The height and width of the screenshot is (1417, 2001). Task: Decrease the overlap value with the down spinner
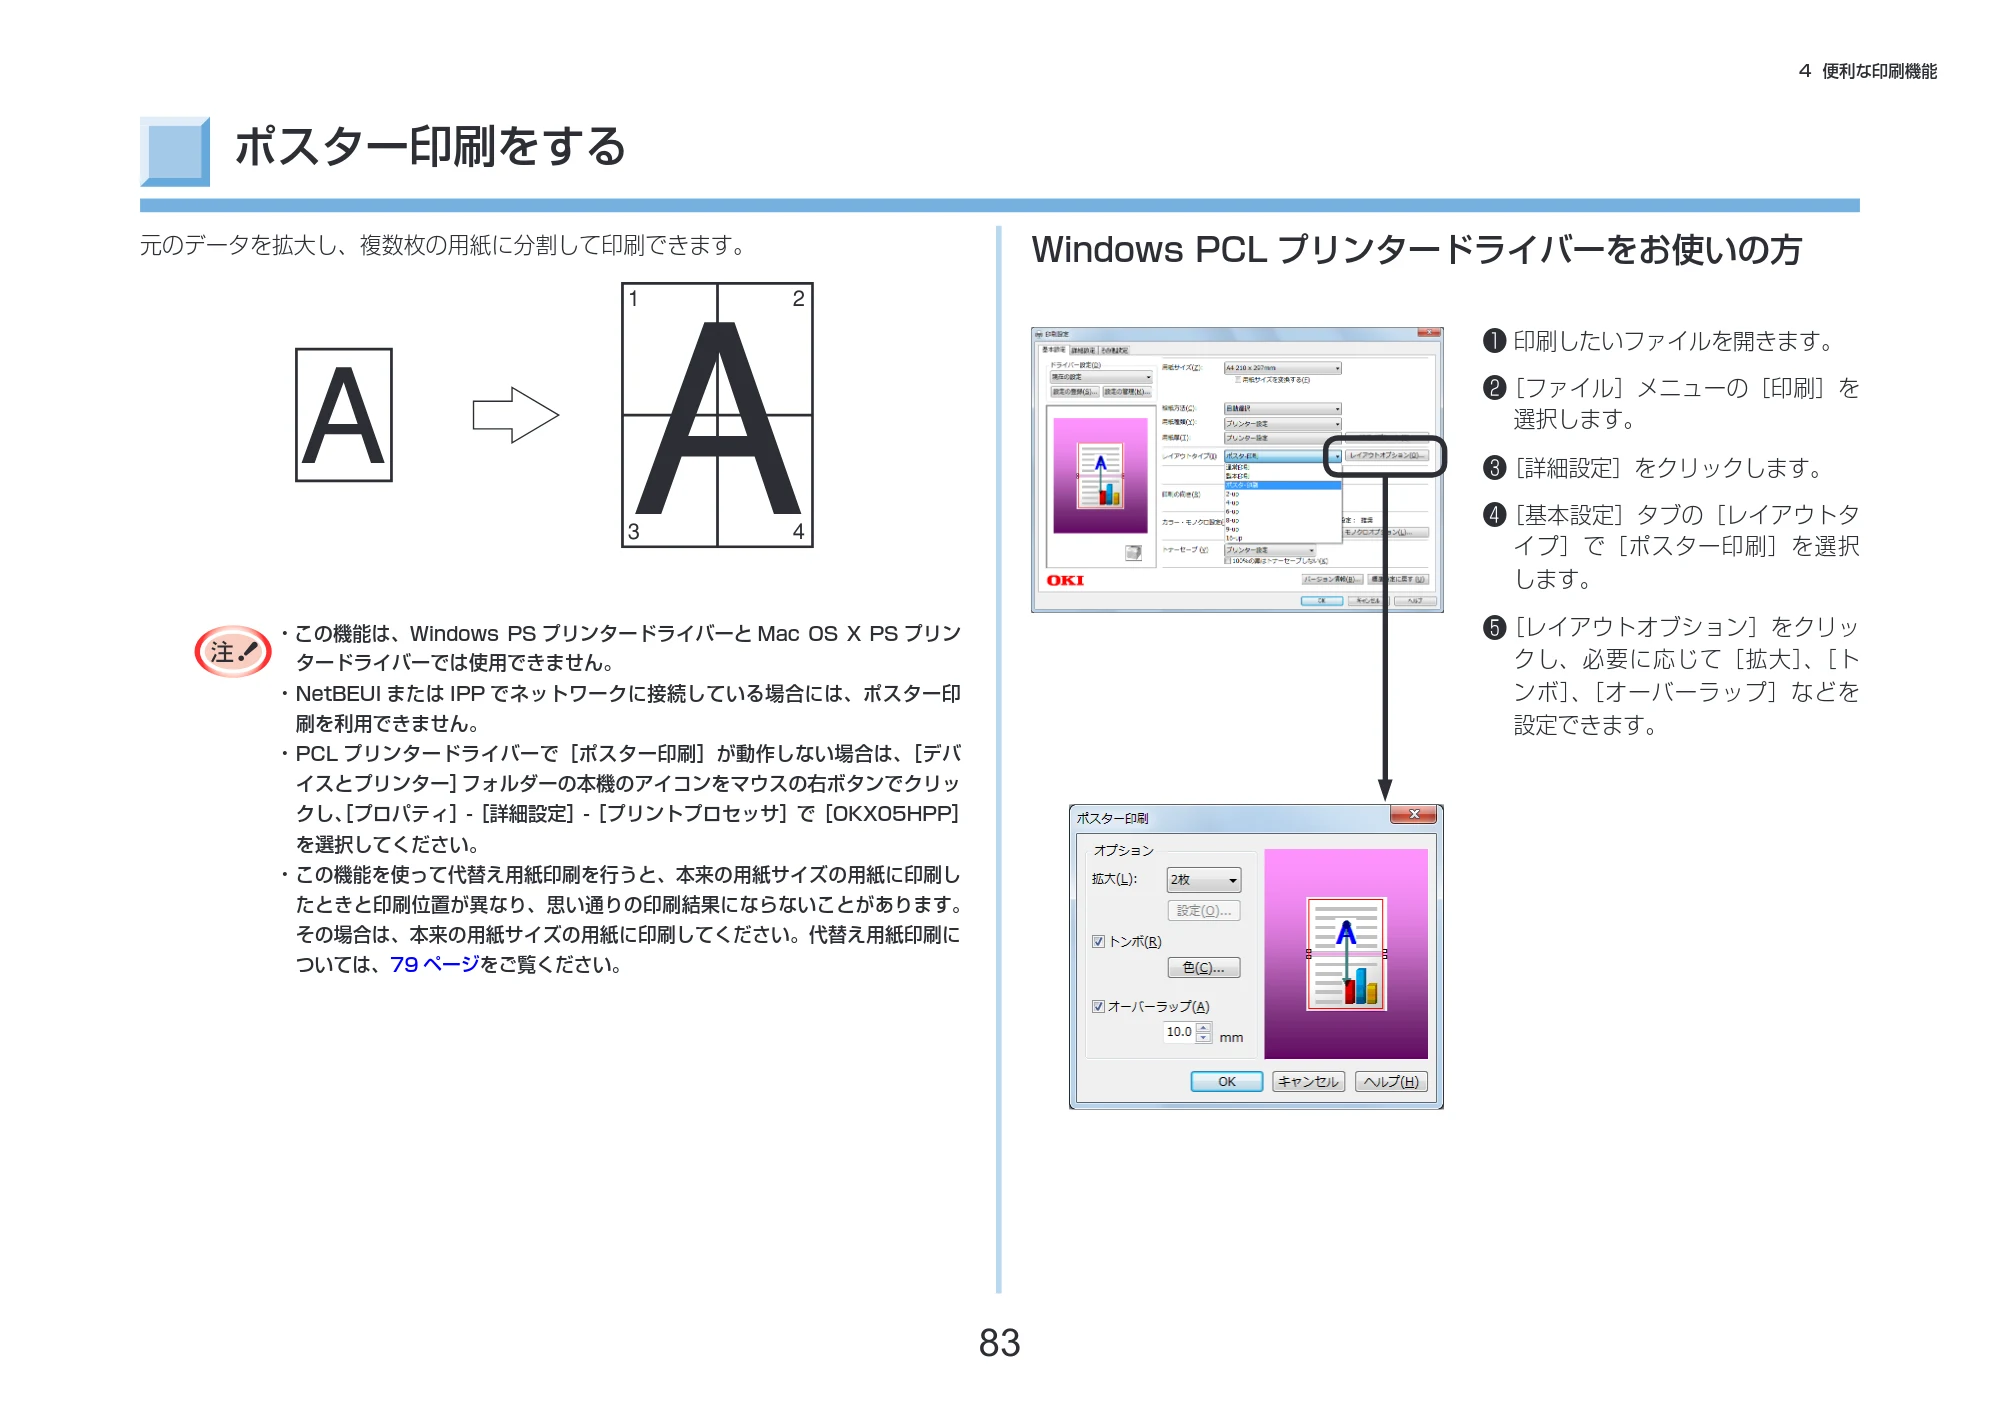(1204, 1037)
